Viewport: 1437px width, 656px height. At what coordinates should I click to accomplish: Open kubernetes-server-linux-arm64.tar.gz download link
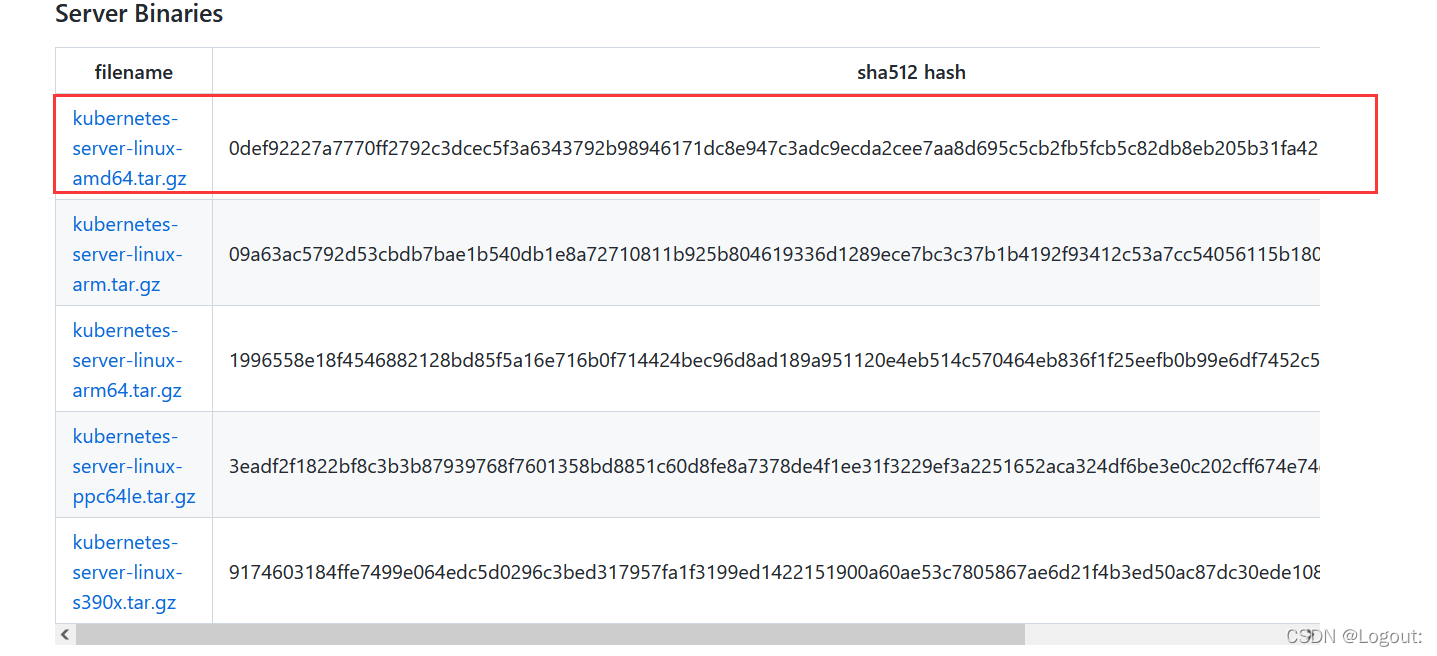127,361
